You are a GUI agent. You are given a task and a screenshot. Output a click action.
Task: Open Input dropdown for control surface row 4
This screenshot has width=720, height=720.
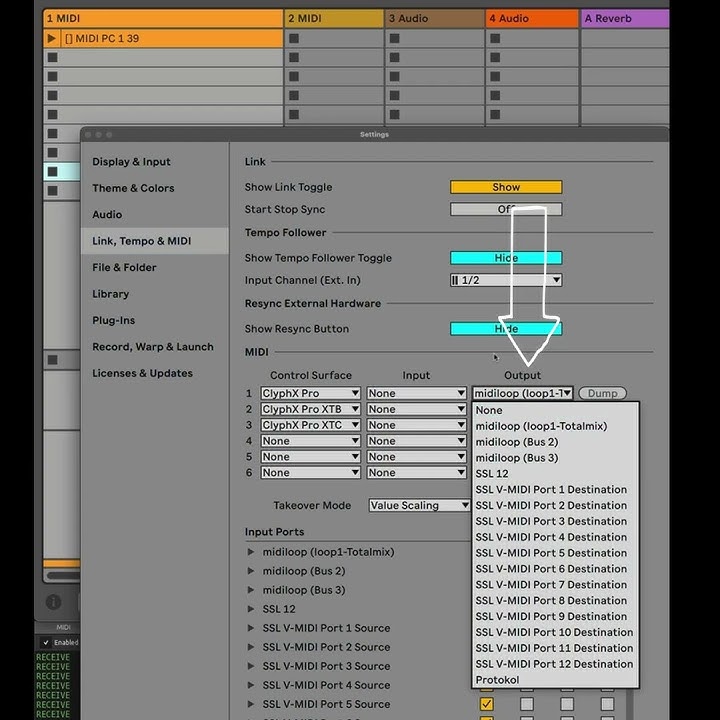[x=416, y=441]
